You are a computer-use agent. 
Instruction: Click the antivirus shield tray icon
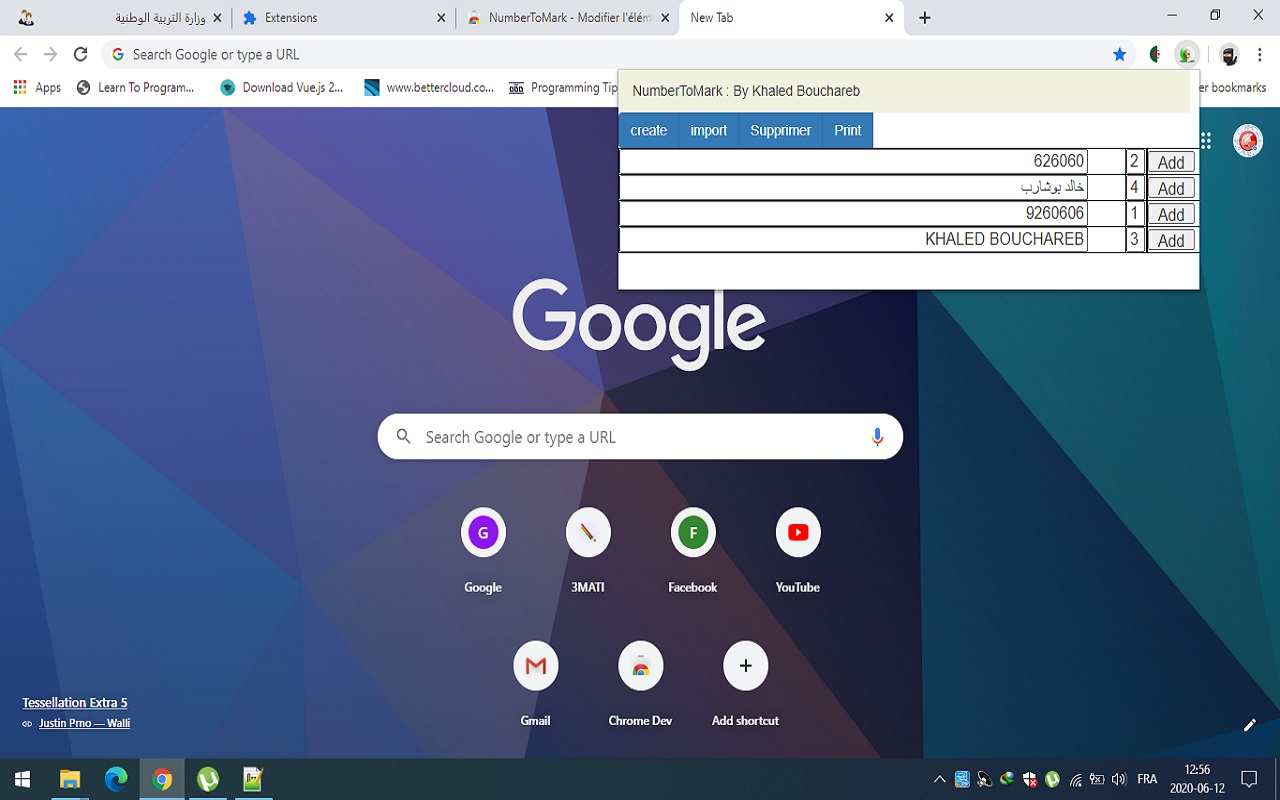pyautogui.click(x=1030, y=779)
